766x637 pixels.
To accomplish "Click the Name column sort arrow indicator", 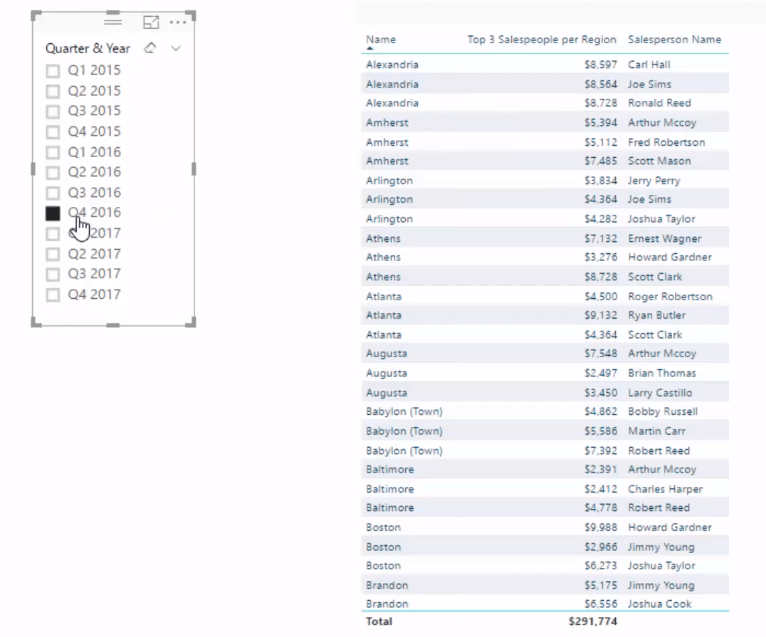I will click(x=370, y=48).
